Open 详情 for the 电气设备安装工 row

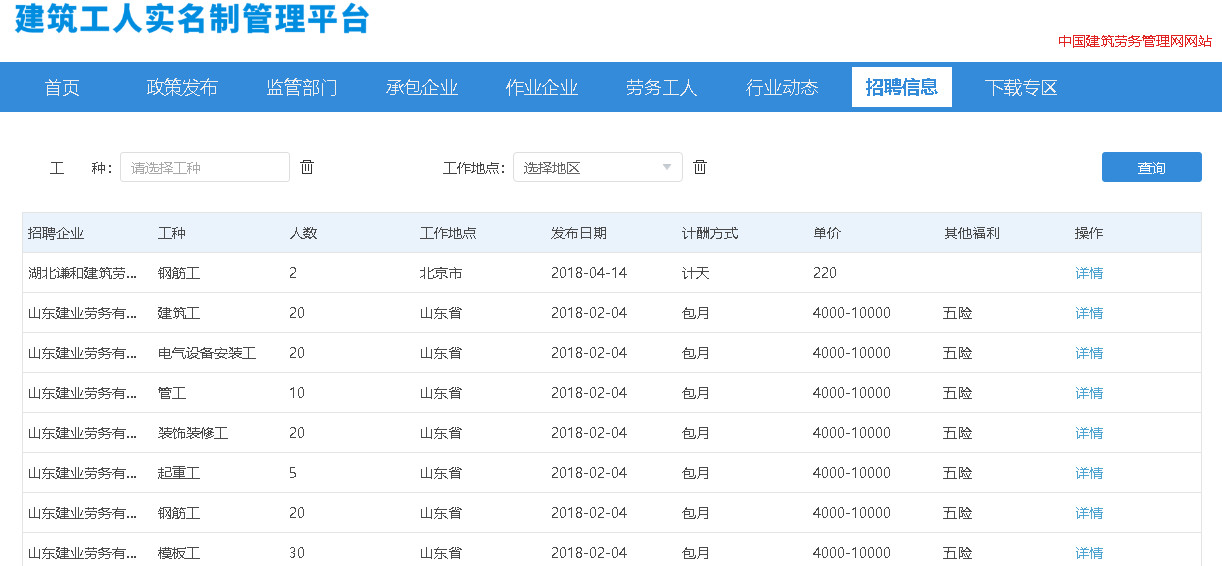pos(1089,353)
